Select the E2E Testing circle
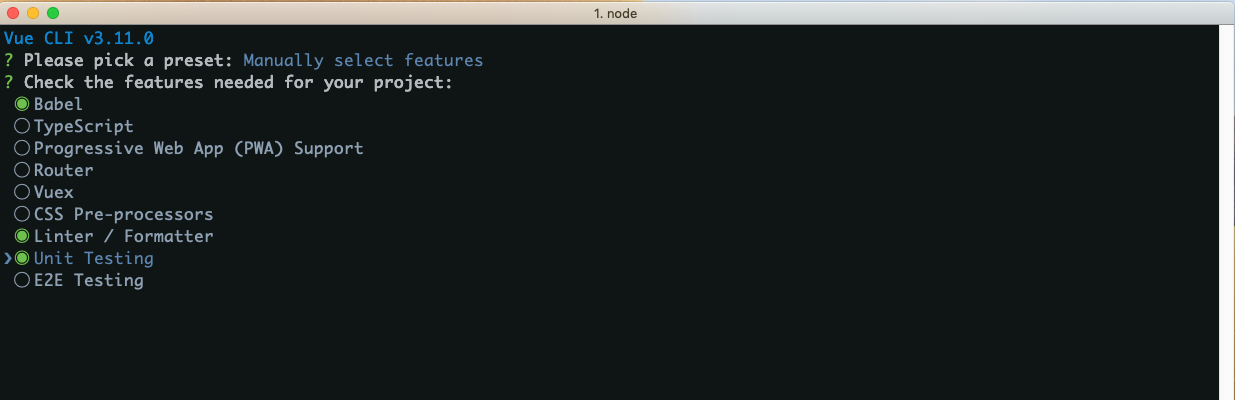 pos(22,280)
